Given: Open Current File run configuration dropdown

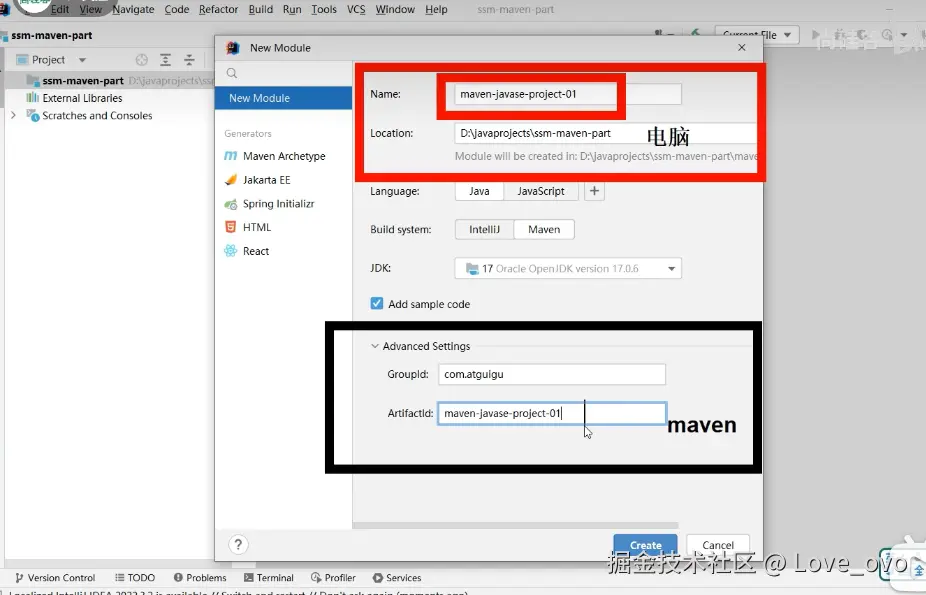Looking at the screenshot, I should 757,35.
